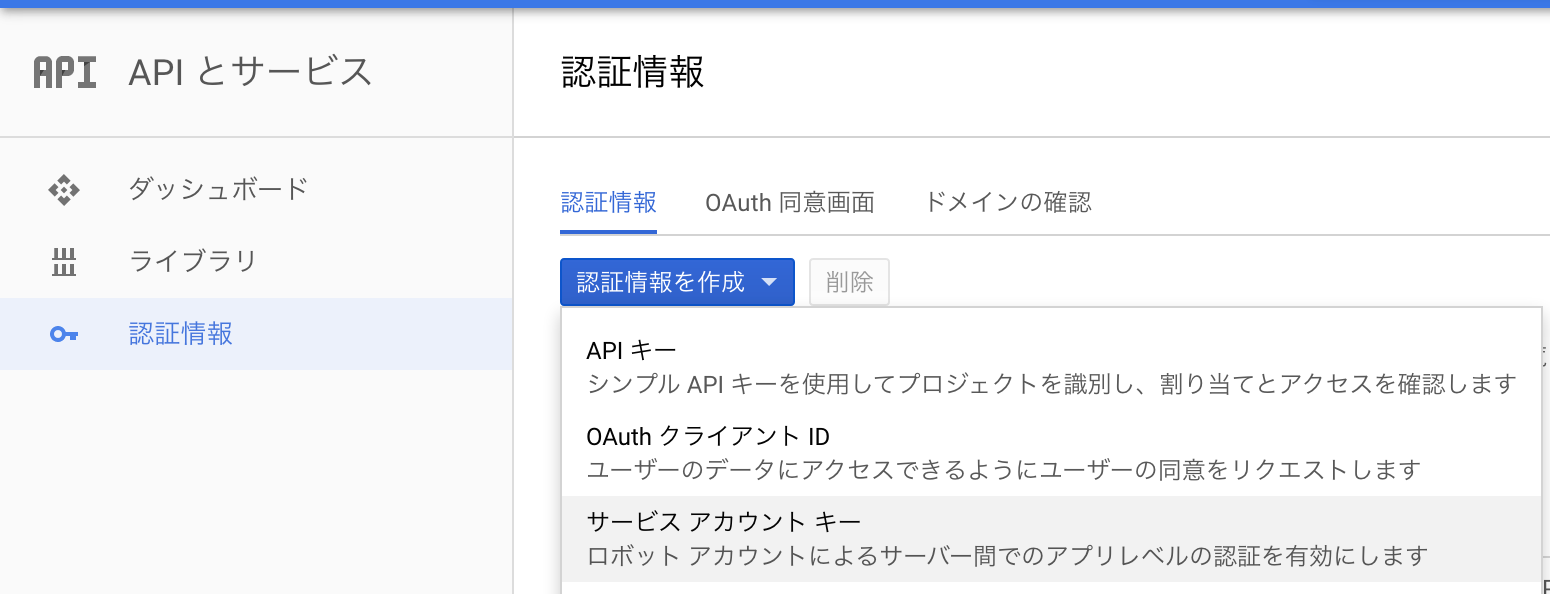Image resolution: width=1550 pixels, height=594 pixels.
Task: Click the API とサービス header title
Action: [250, 72]
